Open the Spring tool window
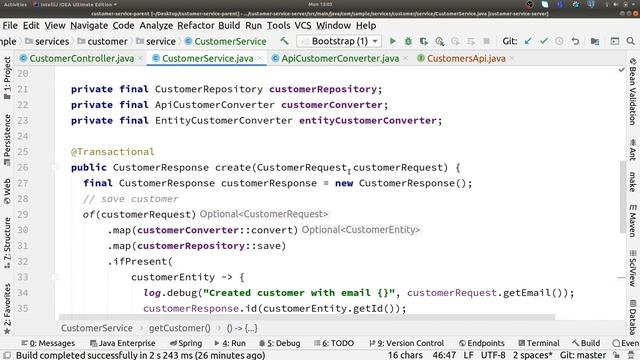Viewport: 640px width, 360px height. [x=186, y=343]
